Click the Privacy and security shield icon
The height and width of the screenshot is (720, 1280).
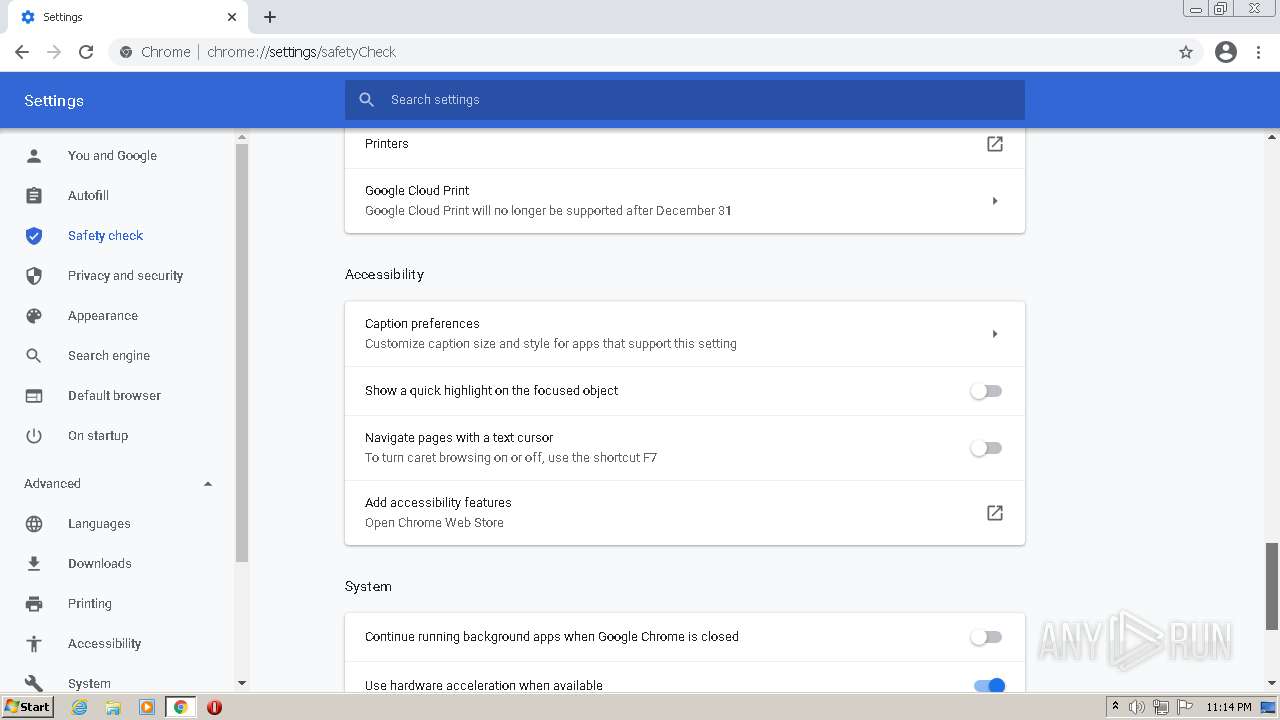point(34,276)
